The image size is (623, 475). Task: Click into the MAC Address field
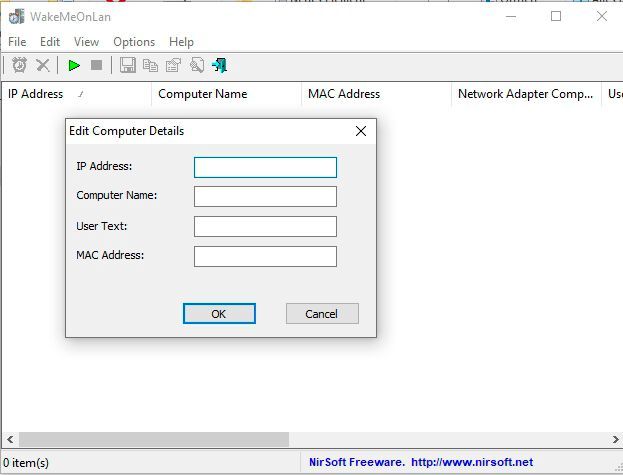[265, 257]
